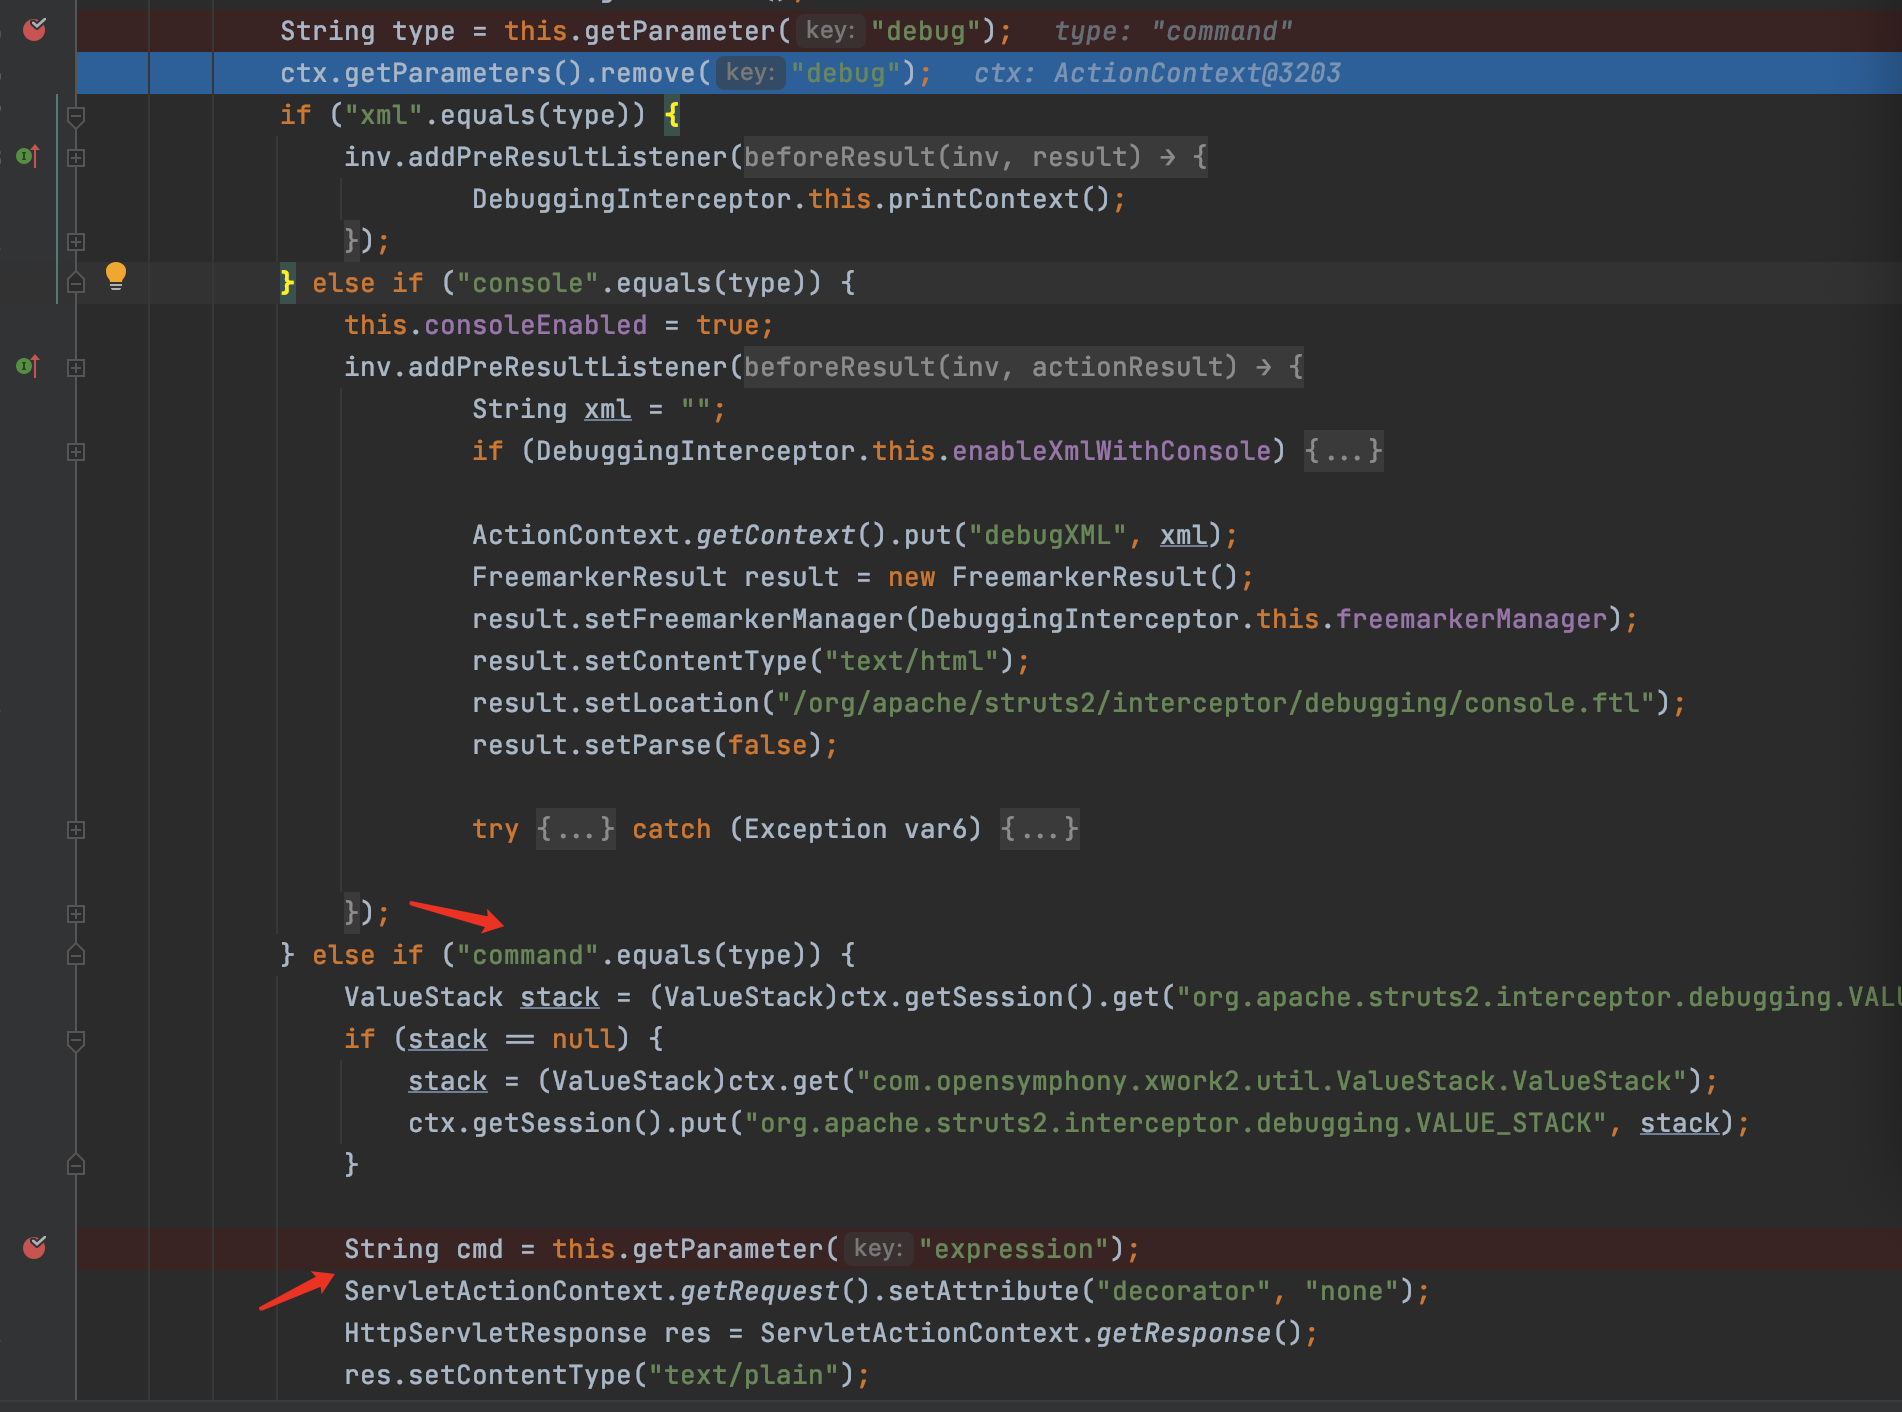Expand the fold marker at beforeResult(inv, result) lambda
1902x1412 pixels.
coord(76,158)
